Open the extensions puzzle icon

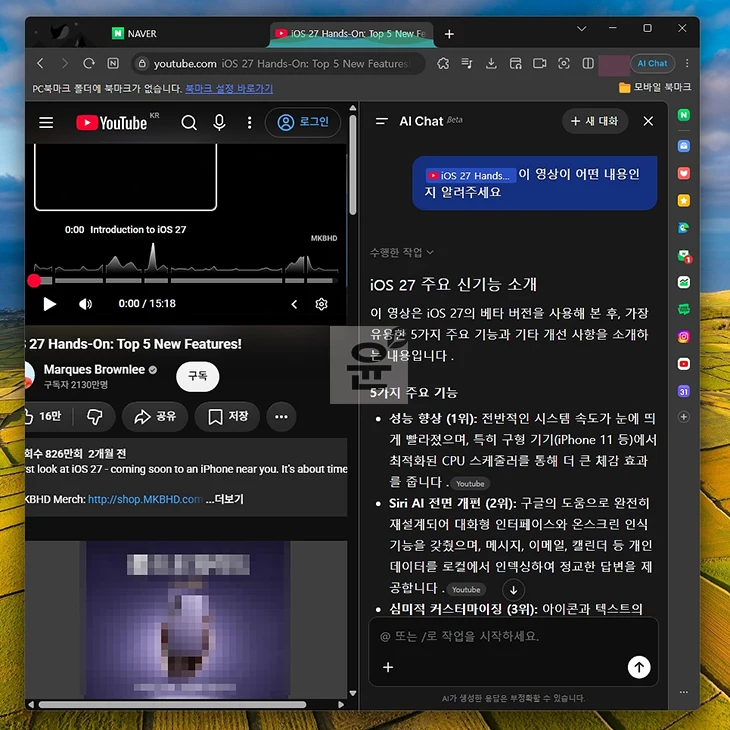tap(443, 63)
